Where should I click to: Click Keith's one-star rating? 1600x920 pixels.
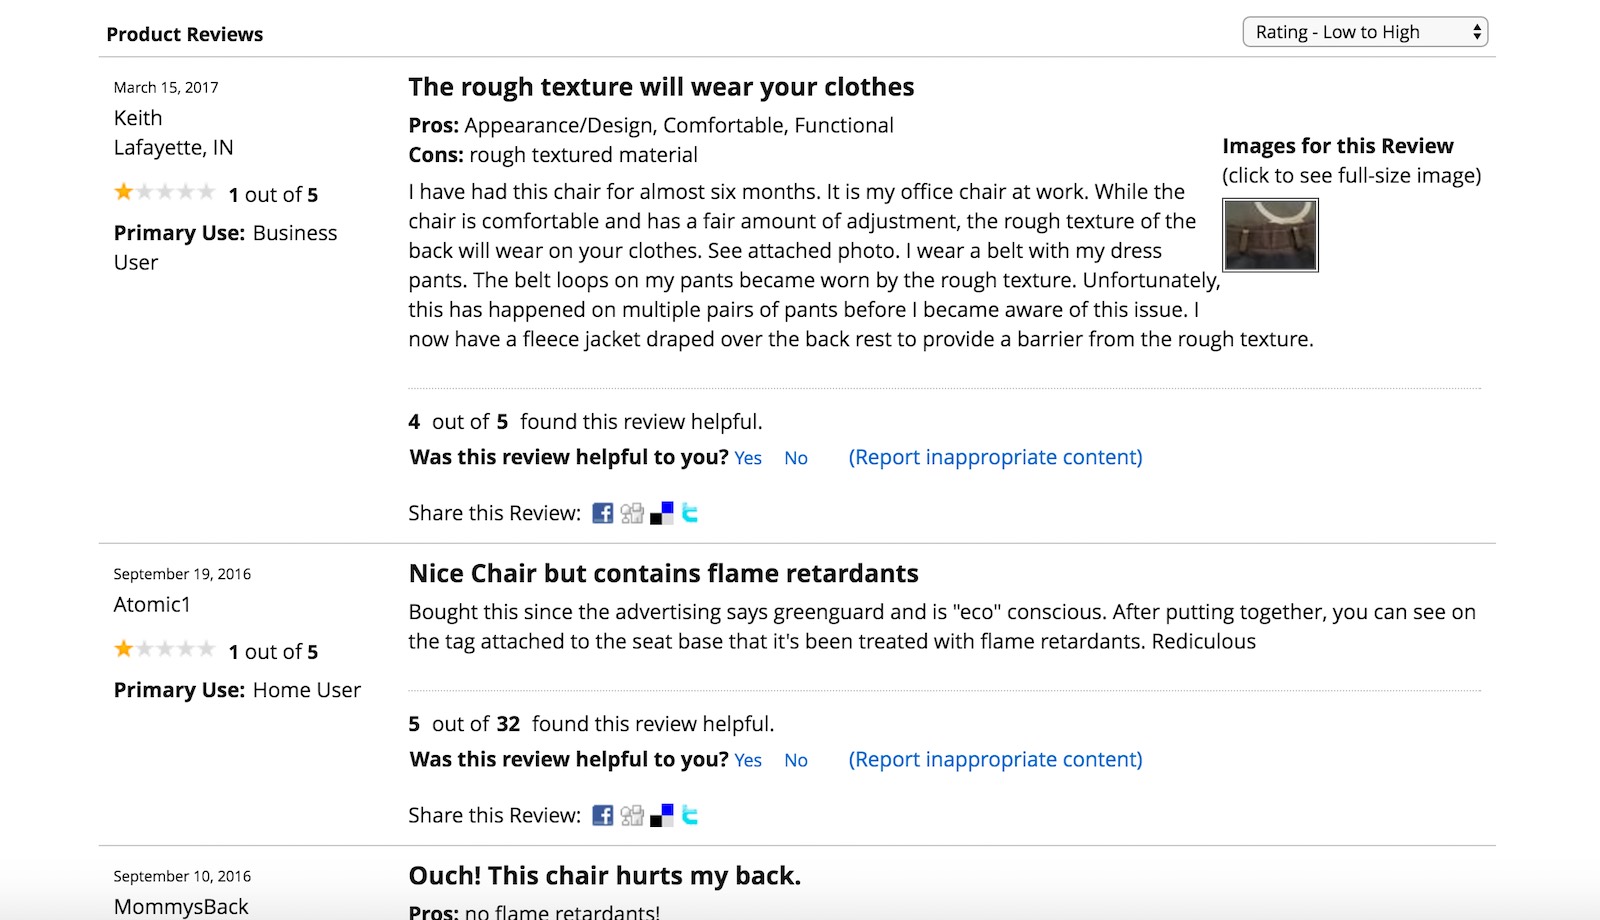point(164,192)
